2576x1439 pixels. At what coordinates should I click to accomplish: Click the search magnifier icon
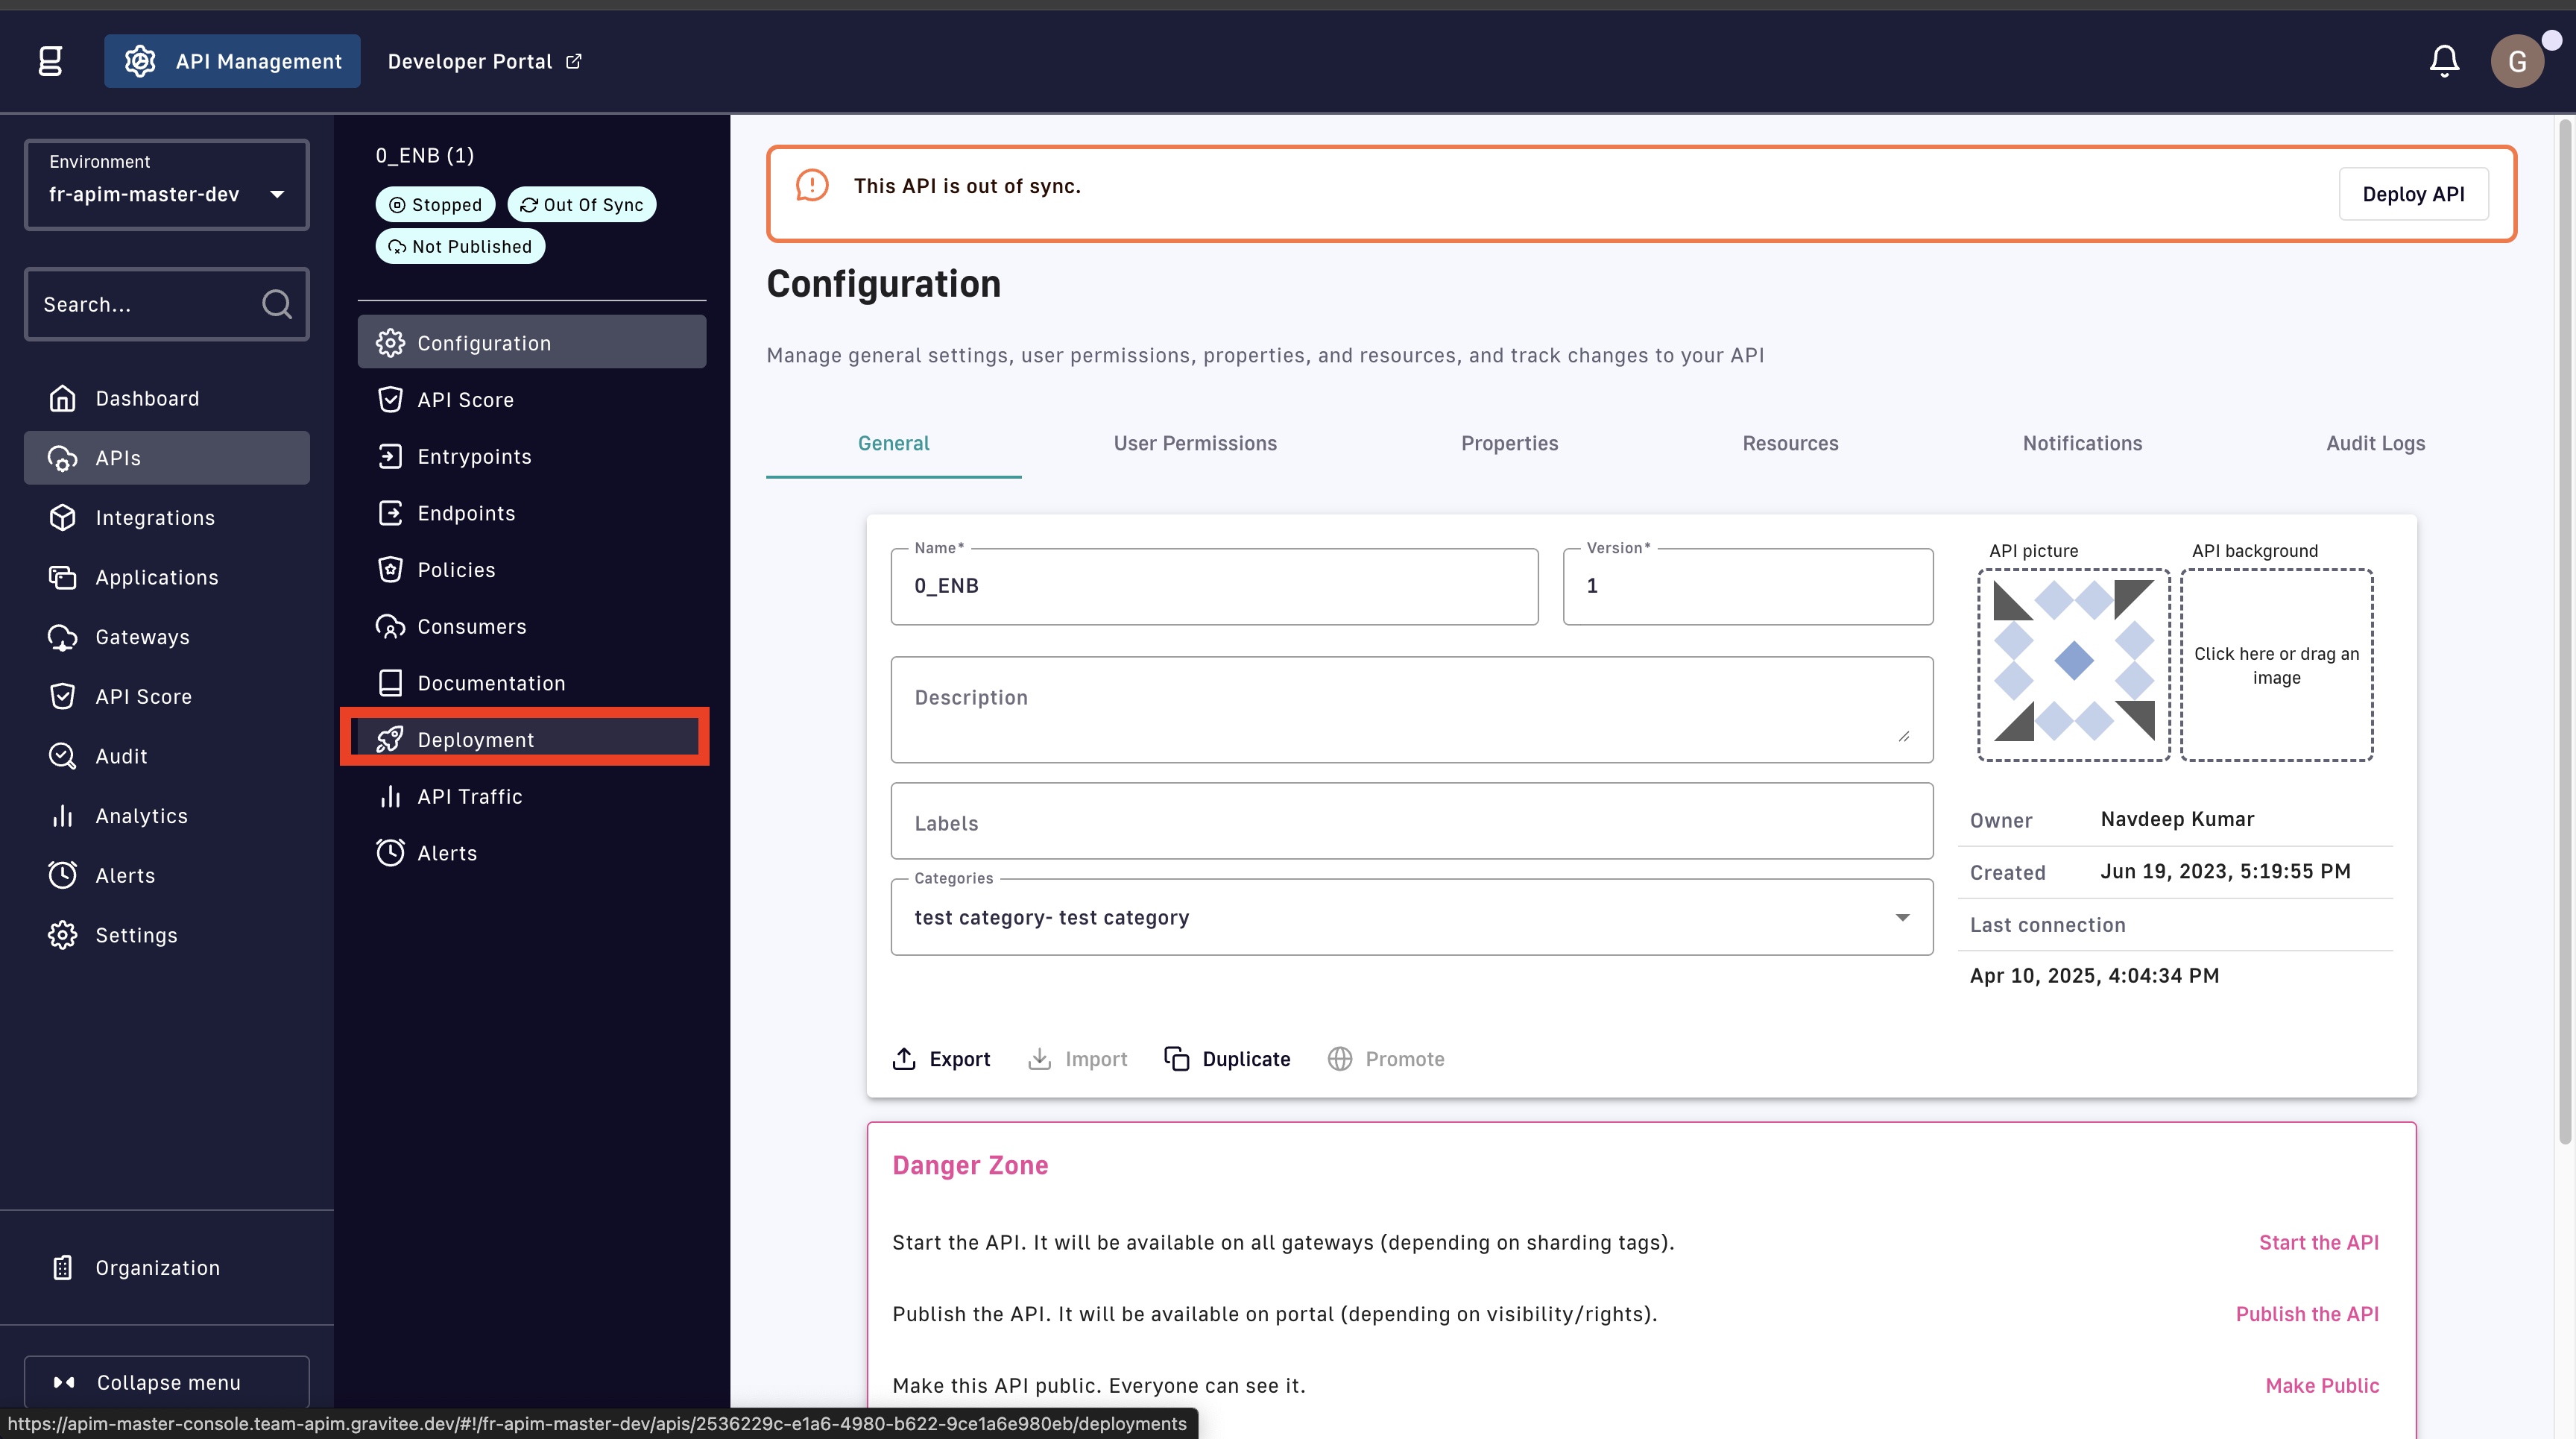(x=277, y=304)
